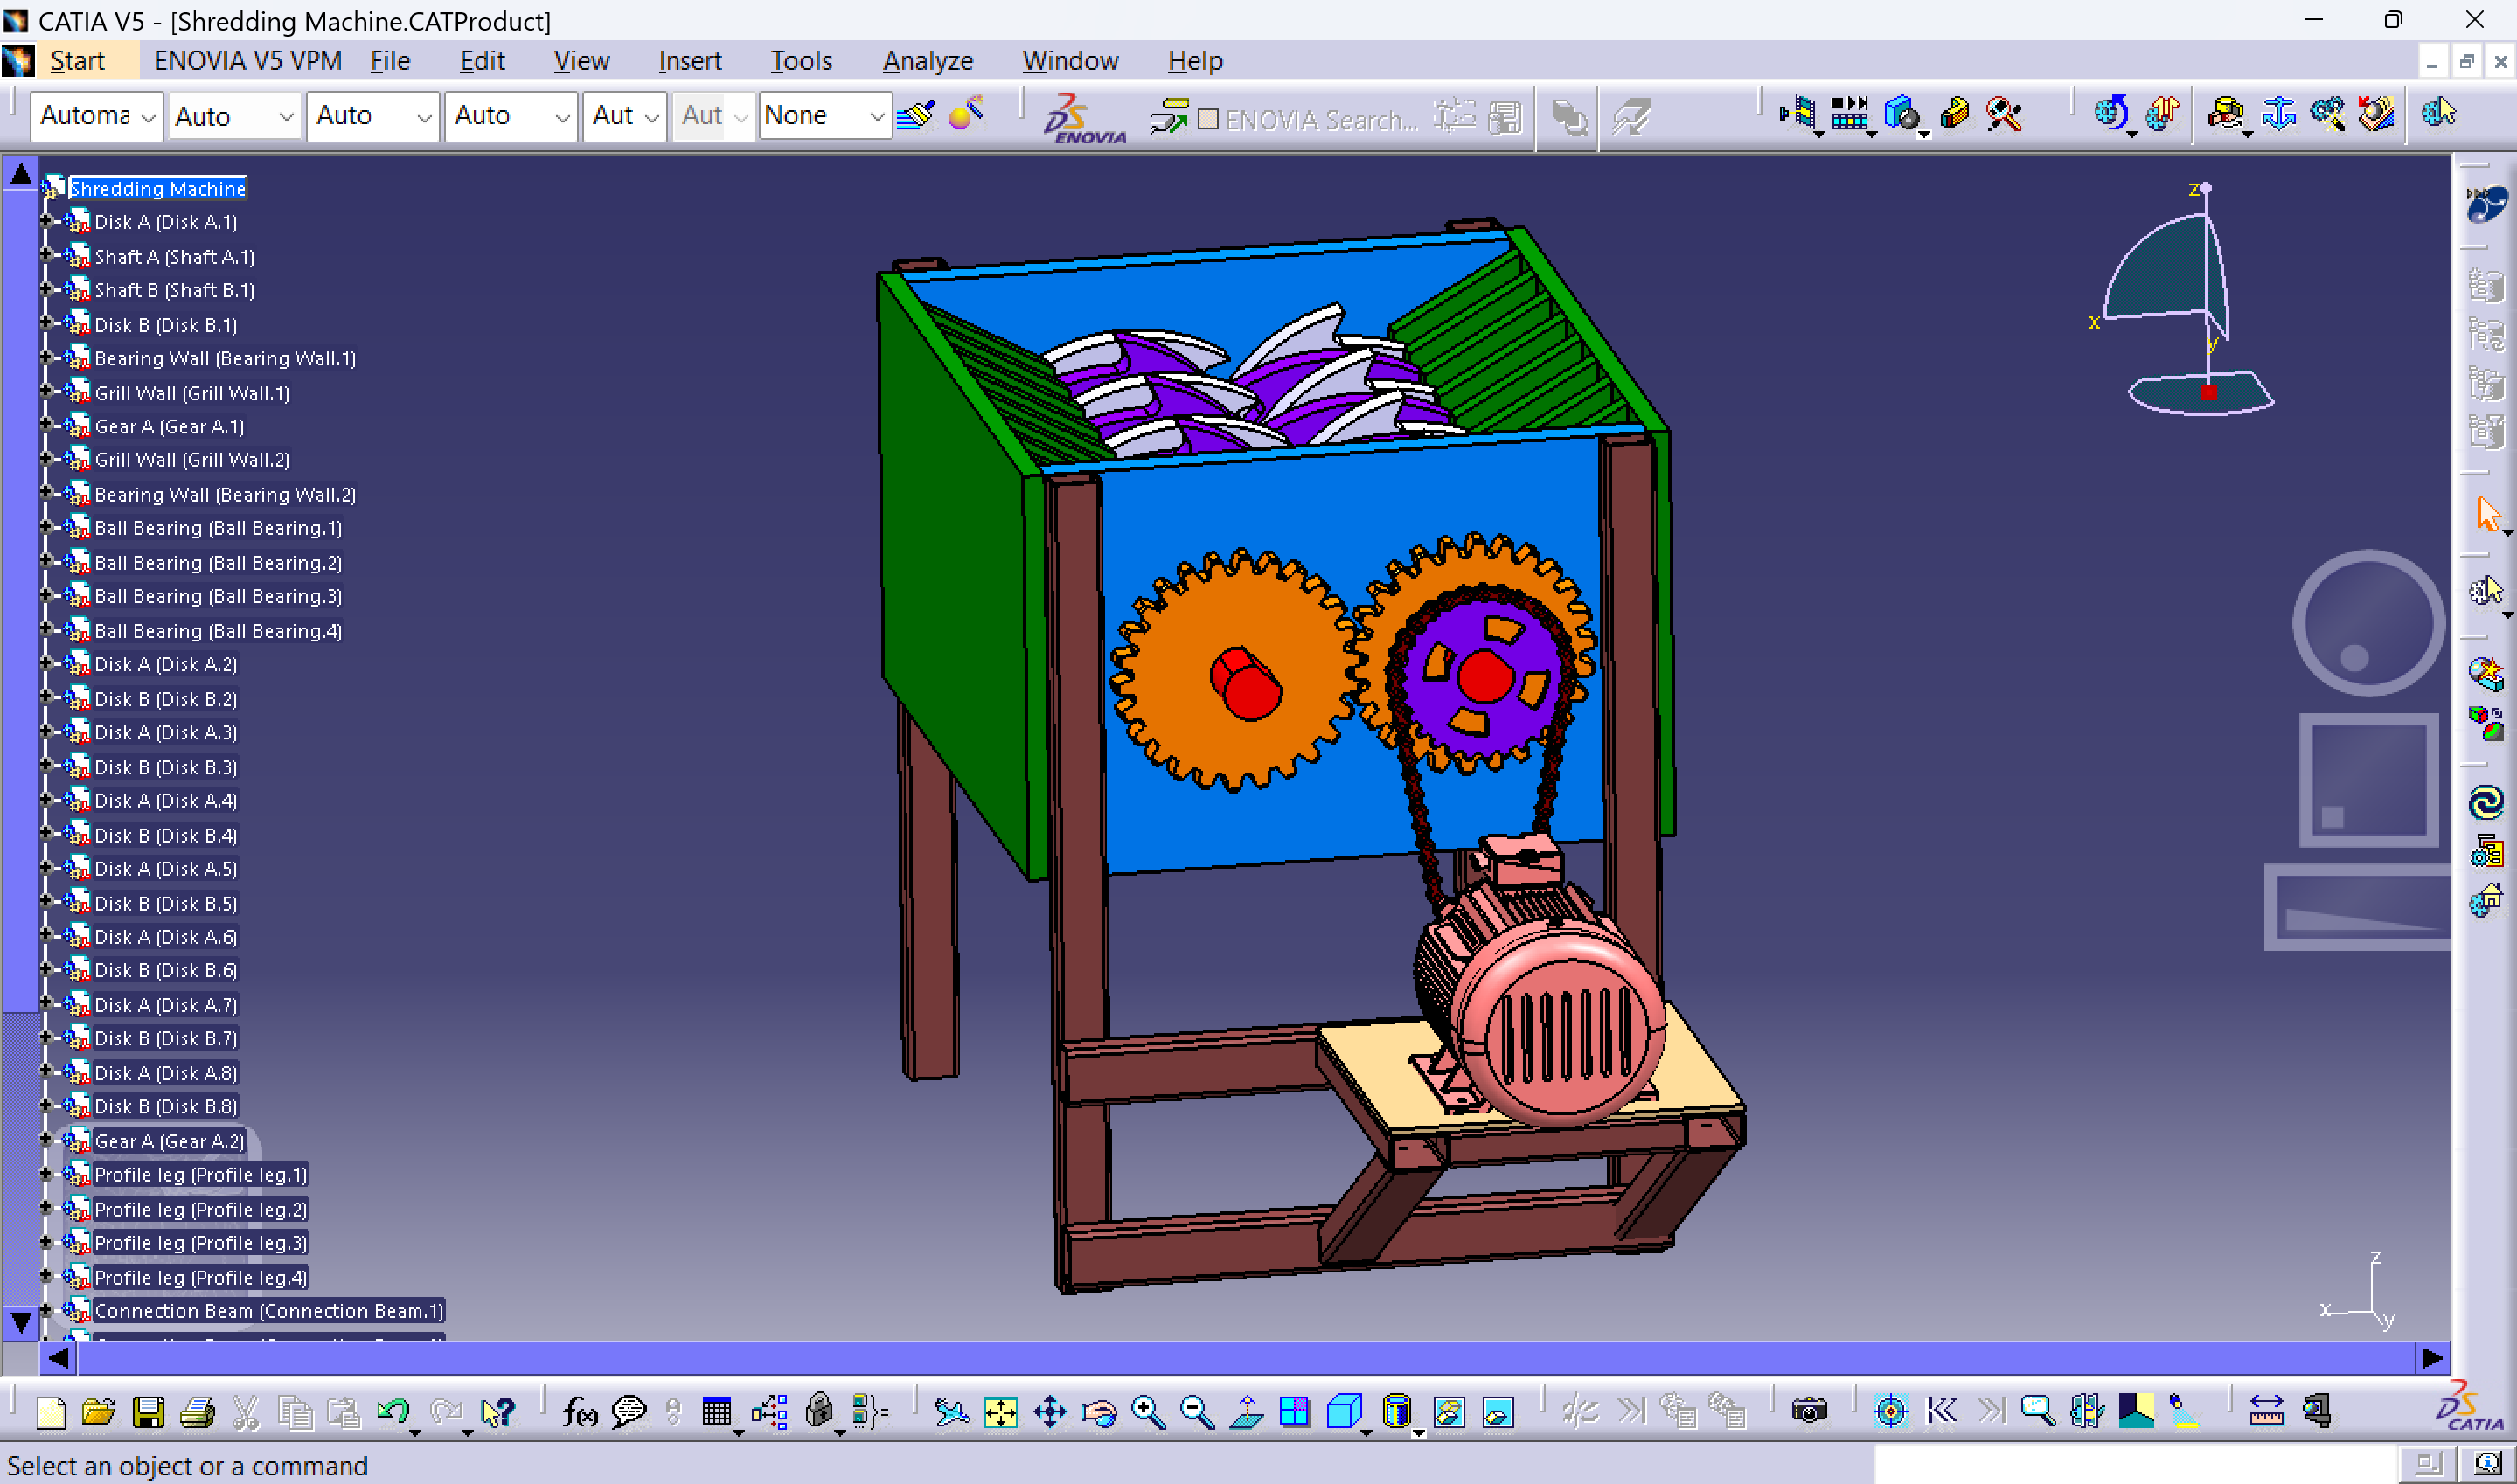The height and width of the screenshot is (1484, 2517).
Task: Toggle the ground/ambiance icon
Action: tap(2136, 1411)
